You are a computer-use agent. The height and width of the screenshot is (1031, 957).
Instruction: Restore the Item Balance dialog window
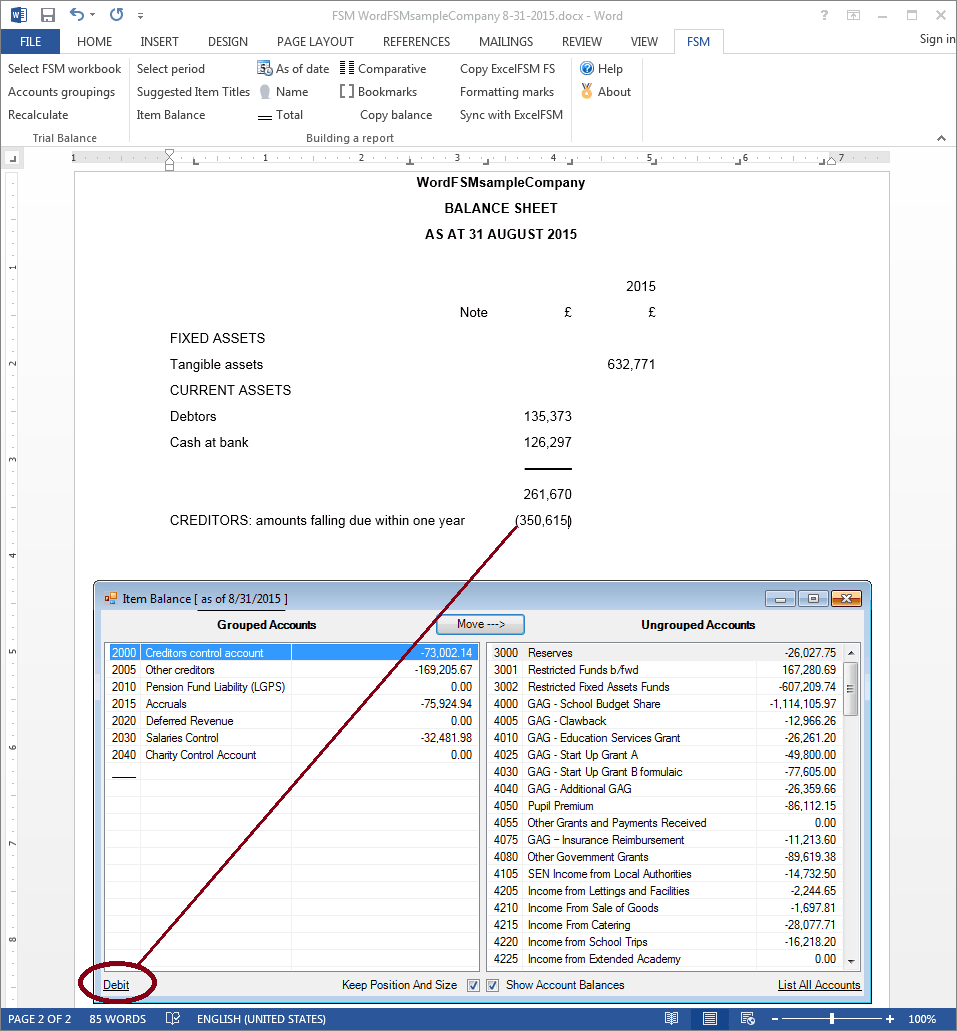pos(813,598)
